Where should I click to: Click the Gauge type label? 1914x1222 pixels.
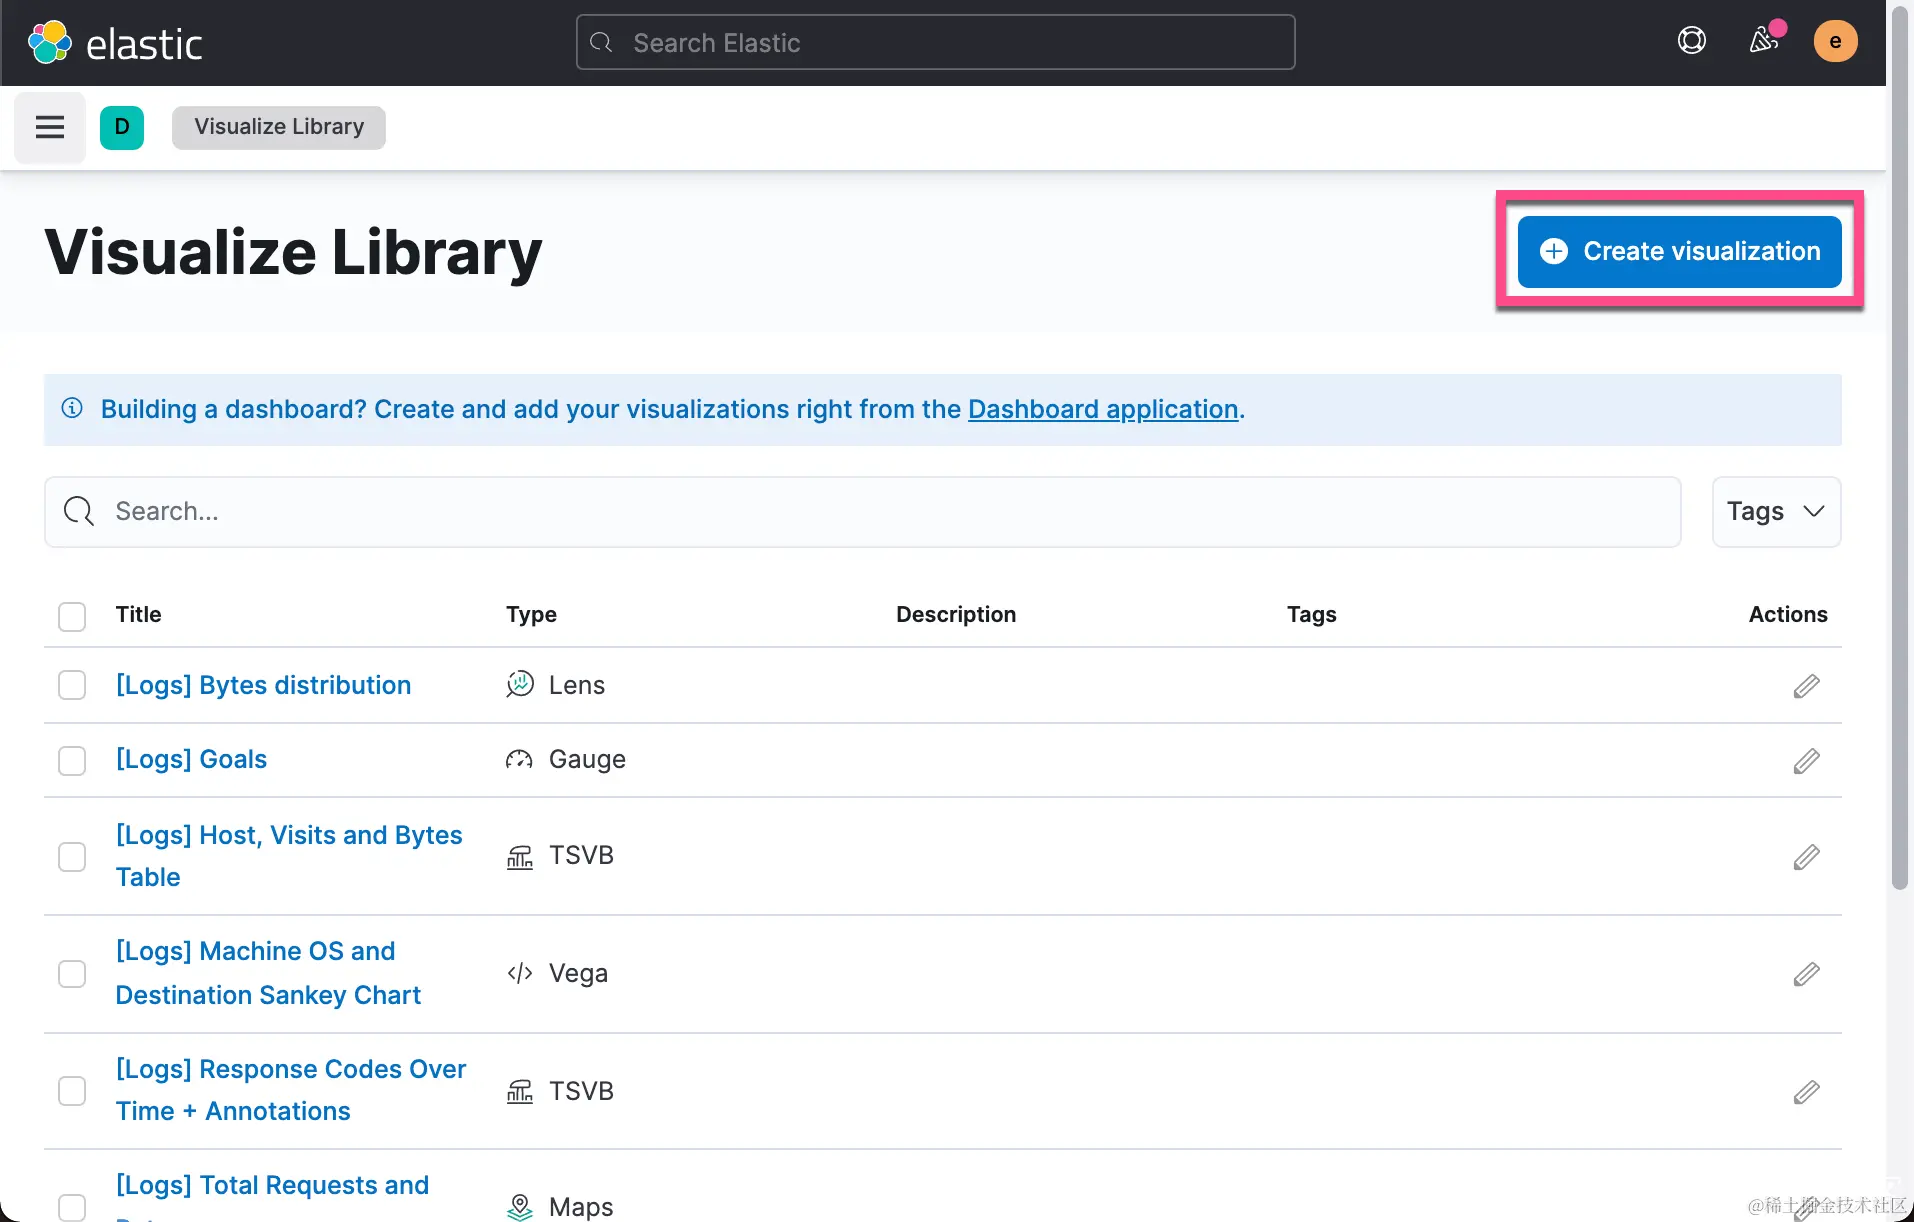coord(587,759)
